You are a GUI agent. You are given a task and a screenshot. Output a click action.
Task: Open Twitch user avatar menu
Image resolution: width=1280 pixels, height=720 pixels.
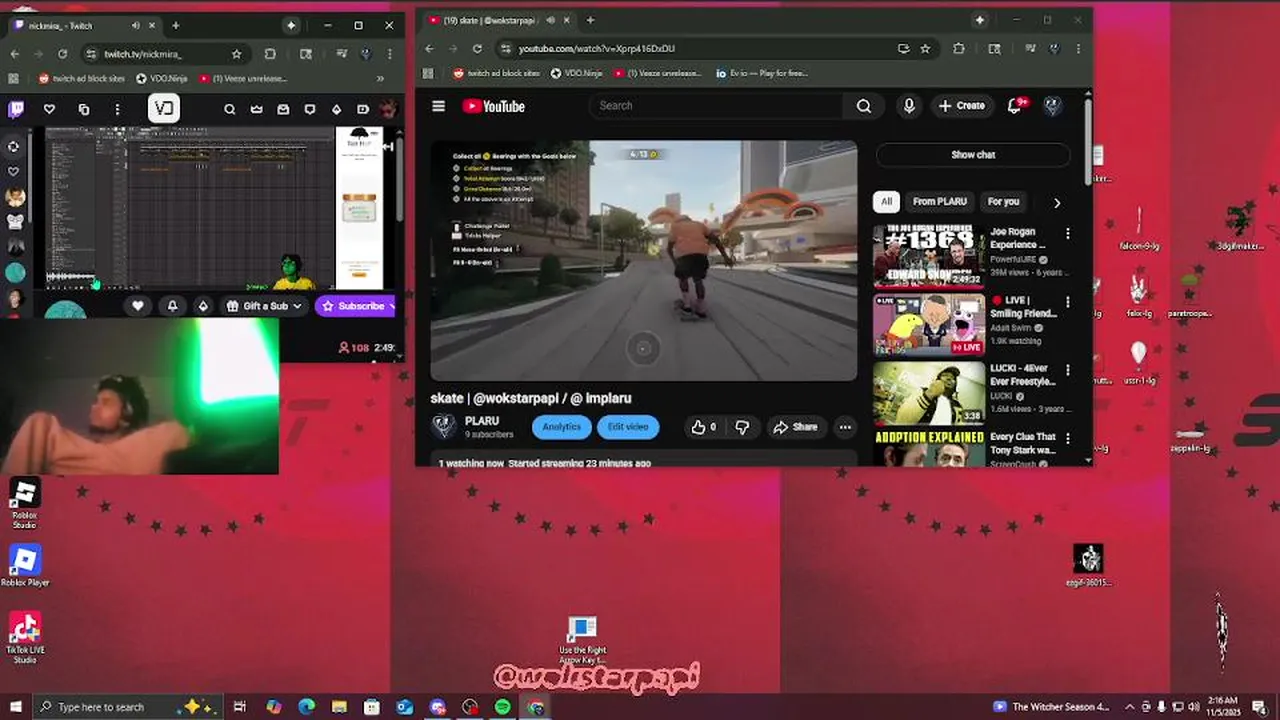[x=387, y=109]
